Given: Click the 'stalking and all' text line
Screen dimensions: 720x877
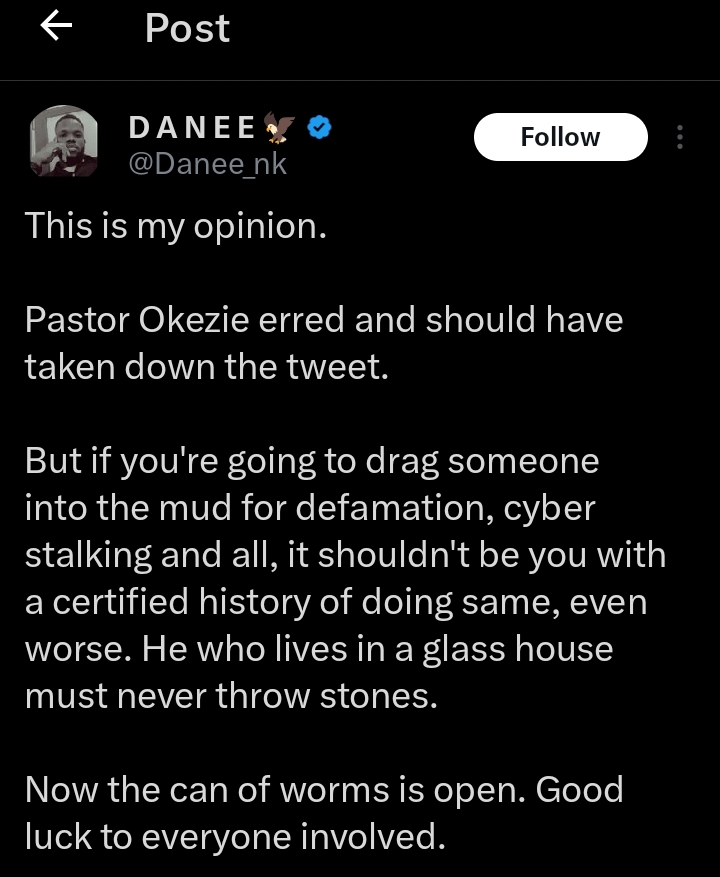Looking at the screenshot, I should [x=345, y=555].
